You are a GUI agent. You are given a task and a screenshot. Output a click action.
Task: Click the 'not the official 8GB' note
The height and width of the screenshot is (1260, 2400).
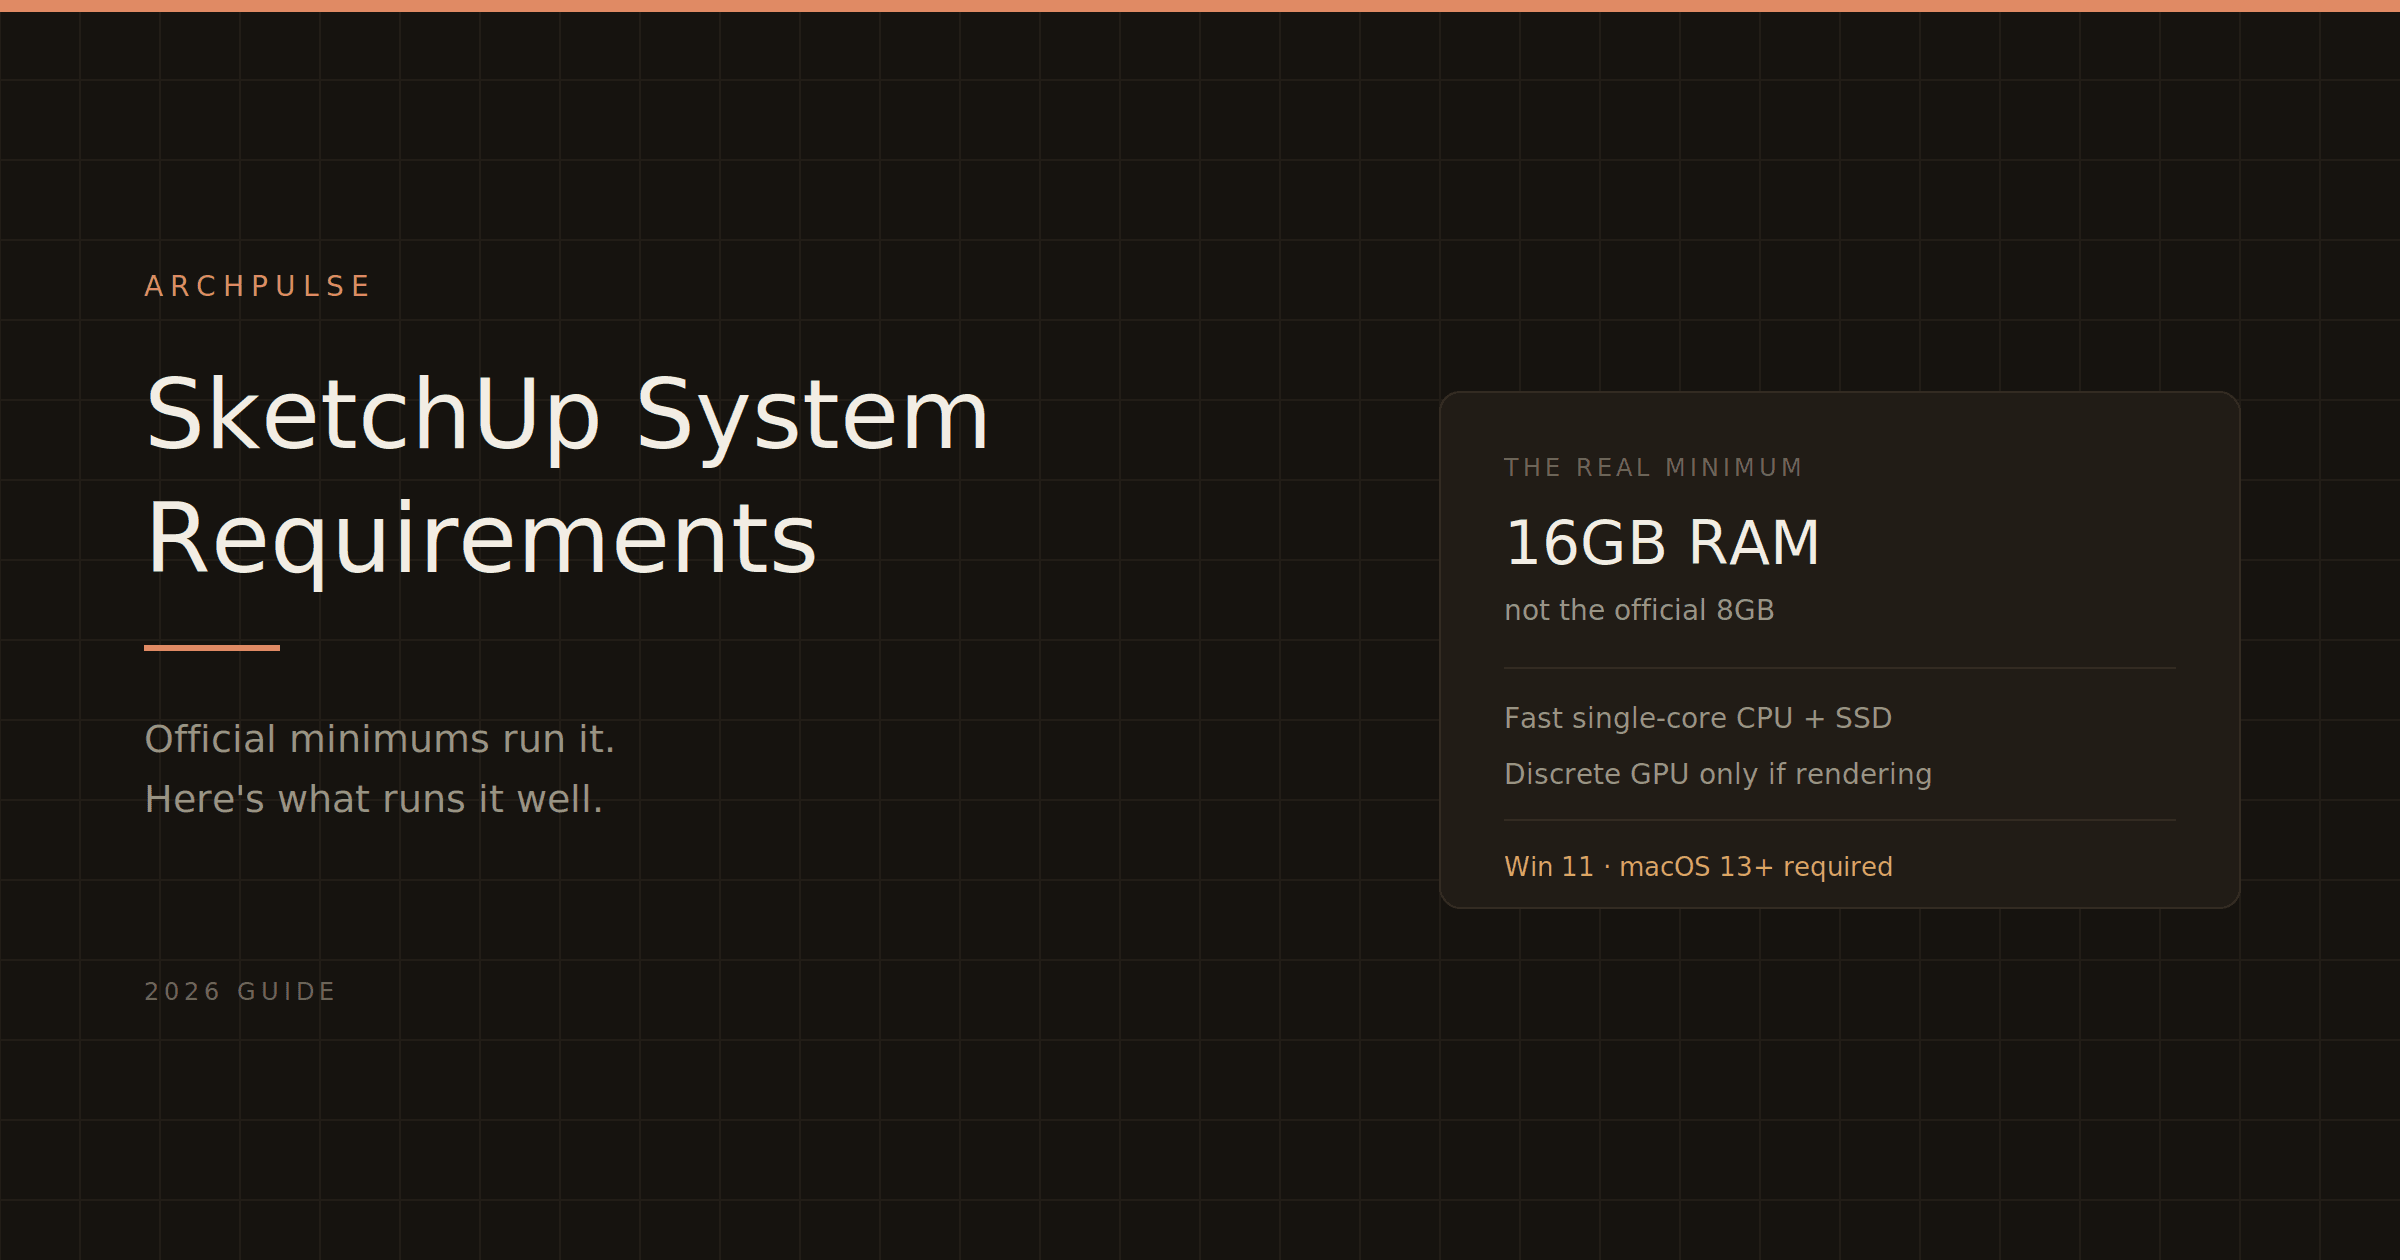1639,610
